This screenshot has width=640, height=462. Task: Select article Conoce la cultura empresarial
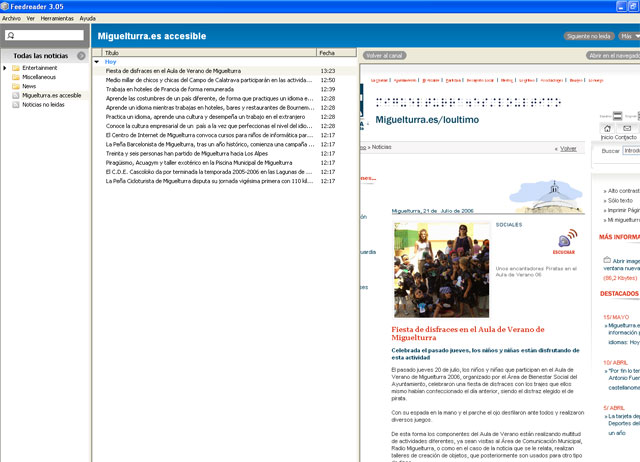224,126
